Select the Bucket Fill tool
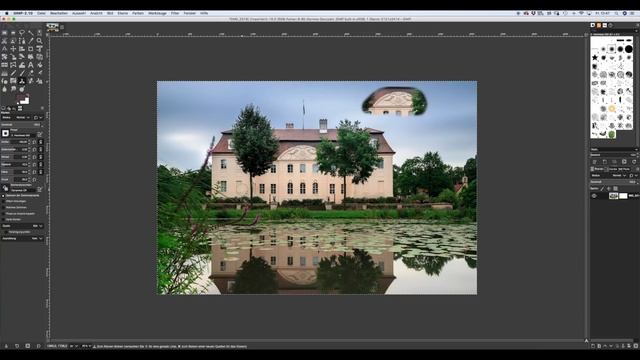Image resolution: width=640 pixels, height=360 pixels. tap(40, 64)
